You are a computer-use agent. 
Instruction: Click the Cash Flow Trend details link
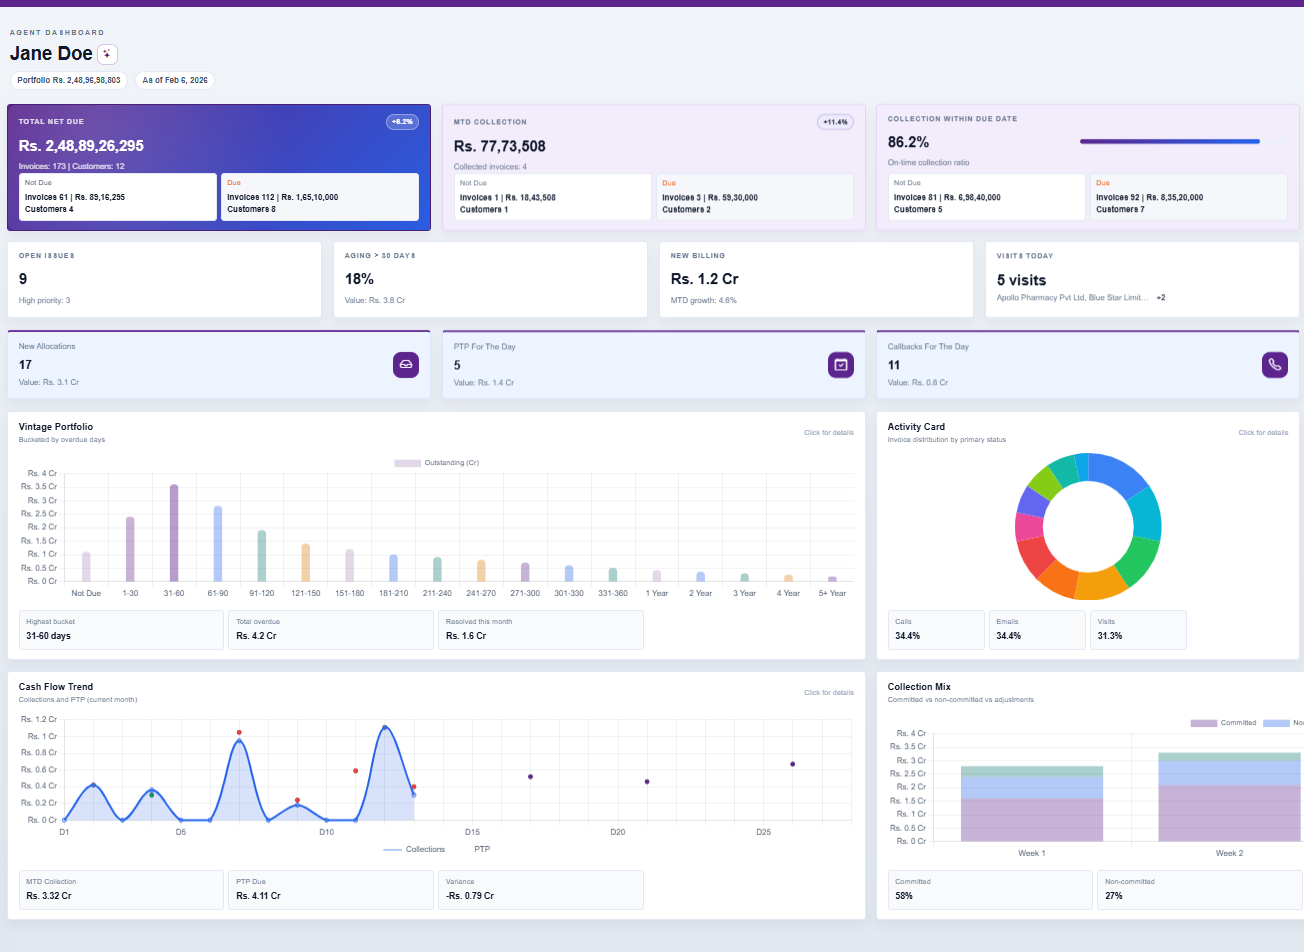click(829, 692)
